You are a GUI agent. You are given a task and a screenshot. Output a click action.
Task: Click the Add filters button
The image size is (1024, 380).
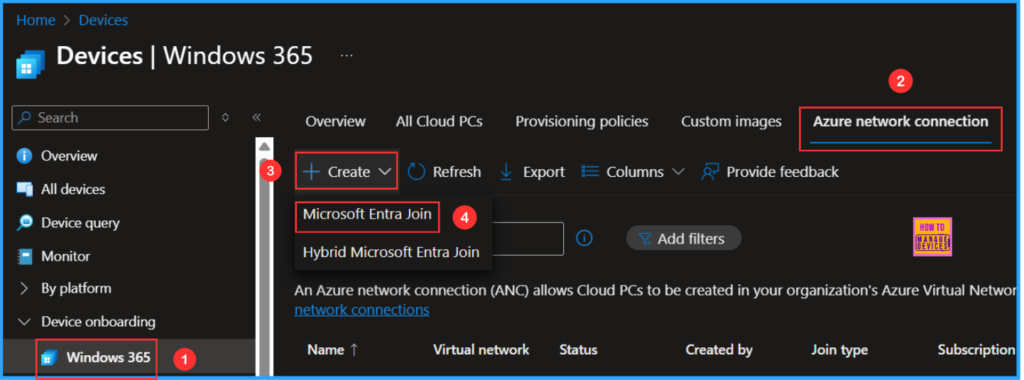tap(684, 238)
